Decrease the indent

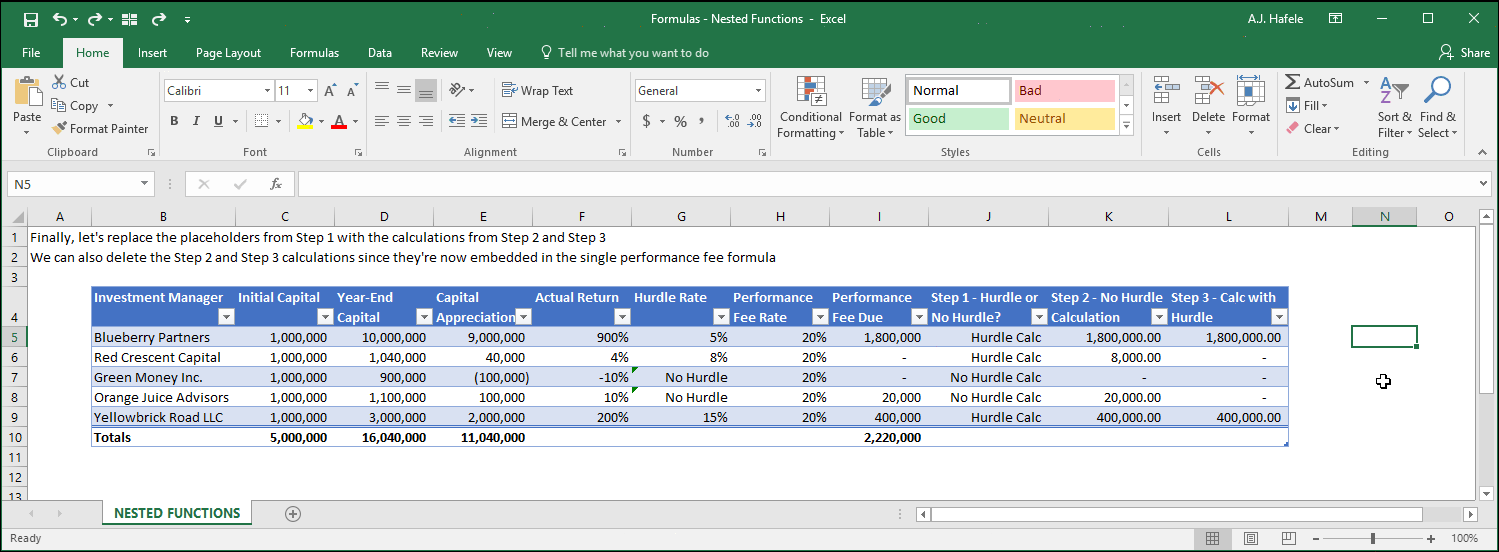click(x=456, y=121)
